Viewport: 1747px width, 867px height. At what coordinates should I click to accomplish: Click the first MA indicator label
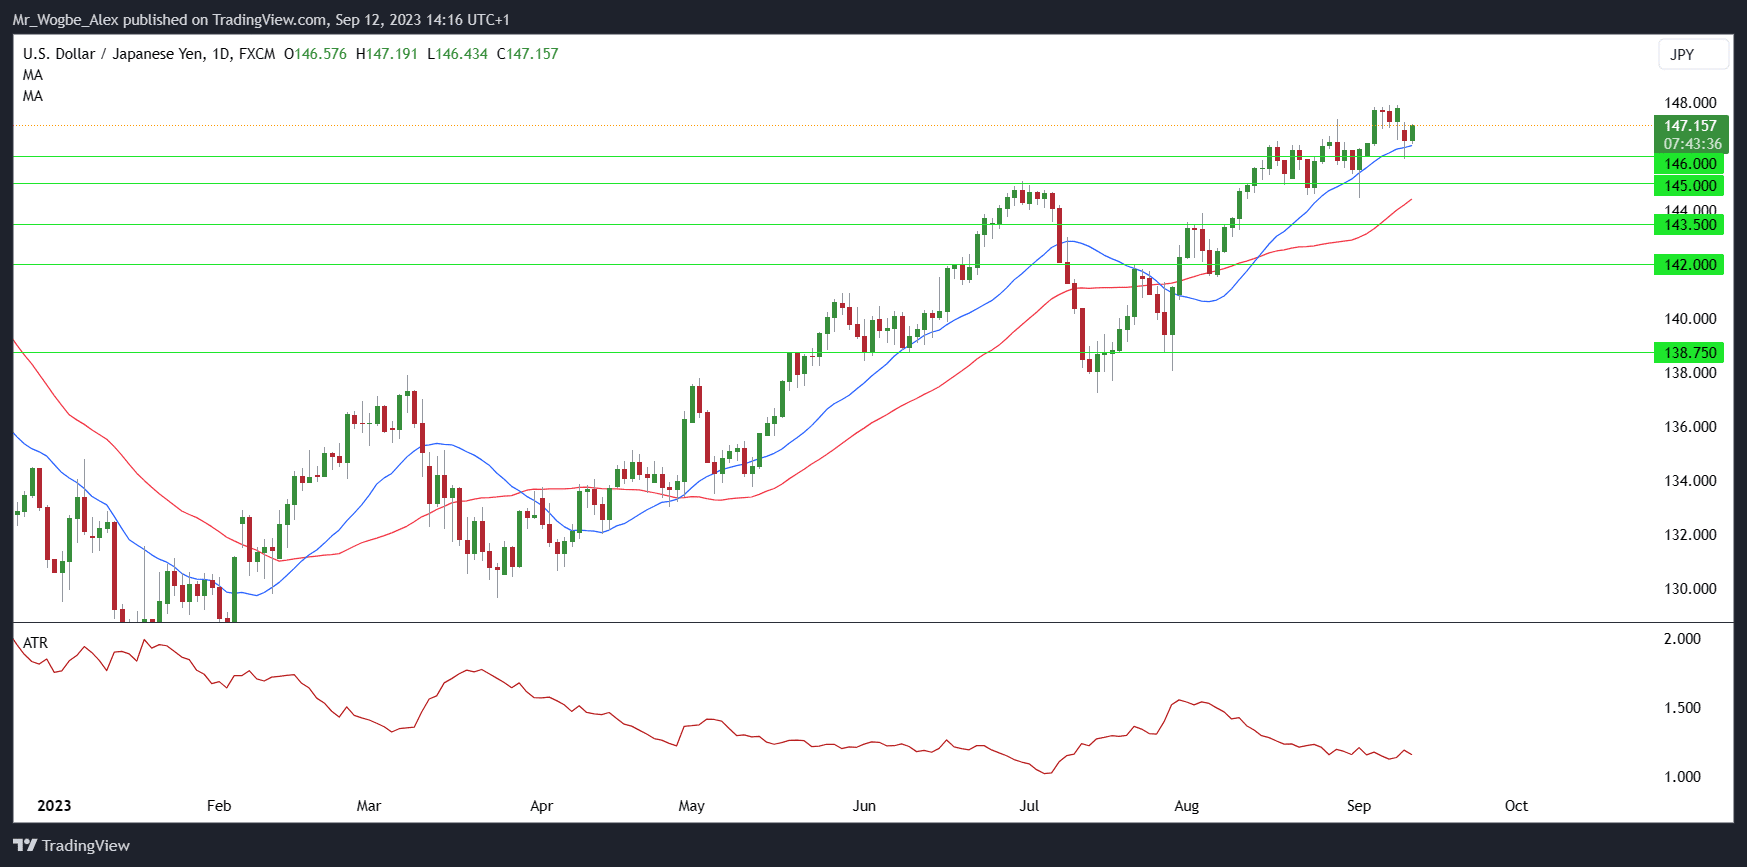[x=33, y=75]
